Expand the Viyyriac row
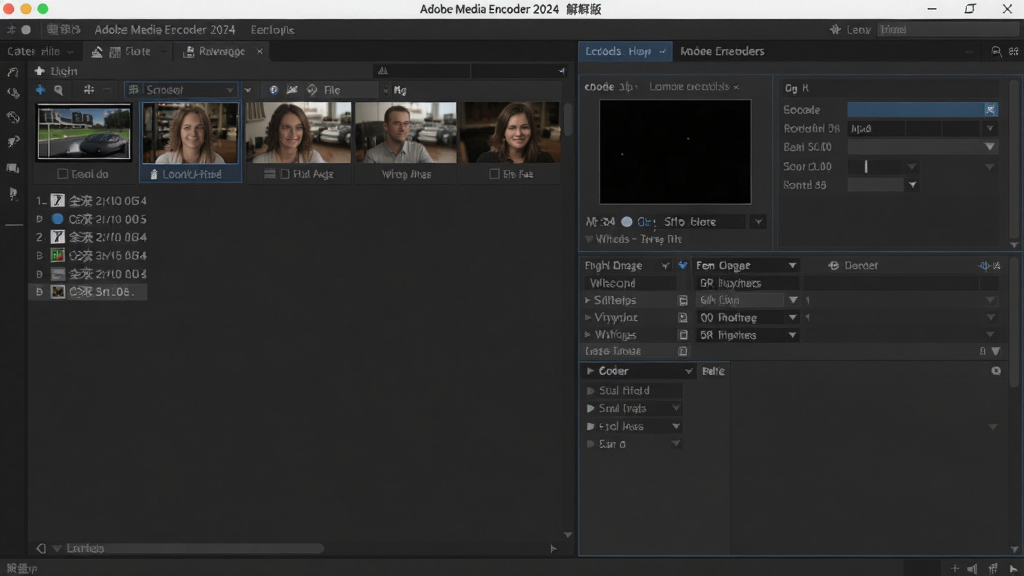This screenshot has height=576, width=1024. click(x=587, y=317)
